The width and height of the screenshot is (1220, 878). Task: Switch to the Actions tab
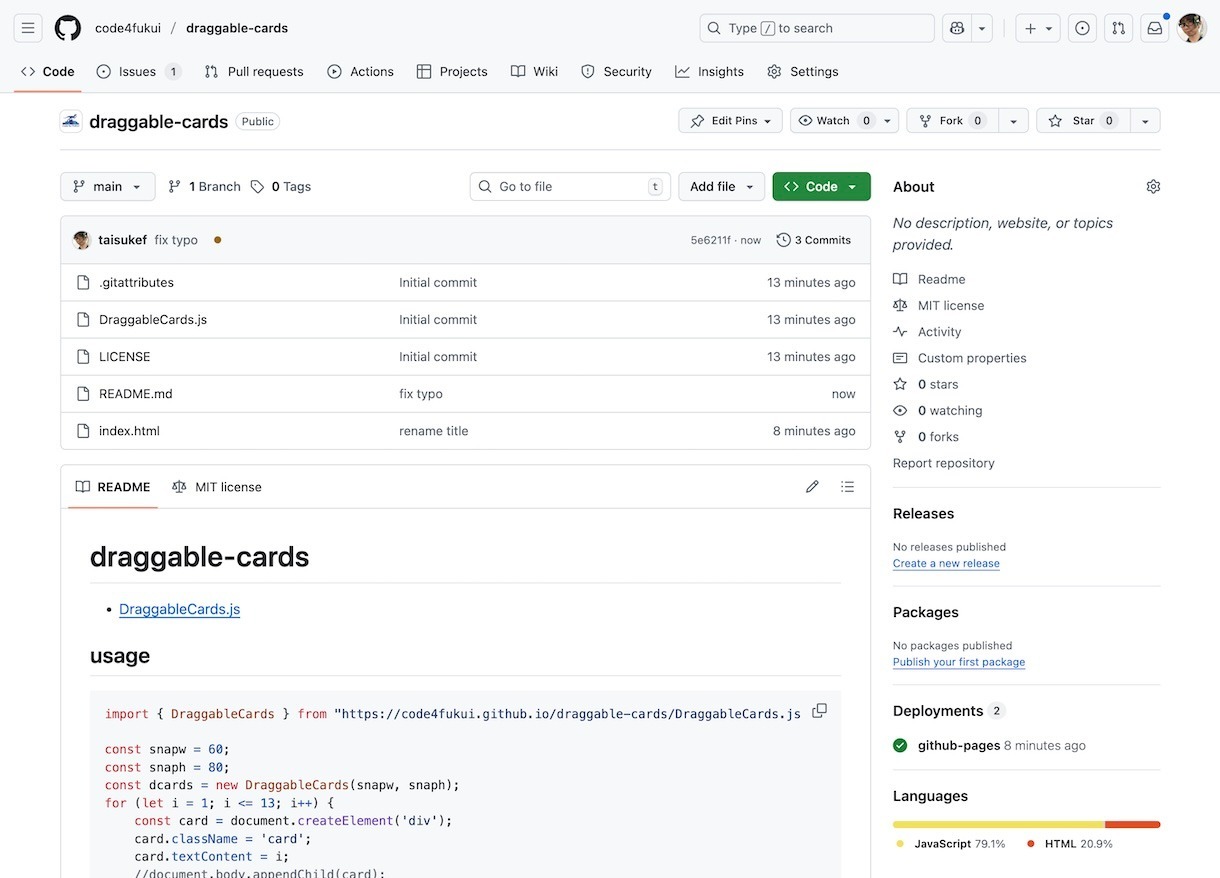coord(360,72)
